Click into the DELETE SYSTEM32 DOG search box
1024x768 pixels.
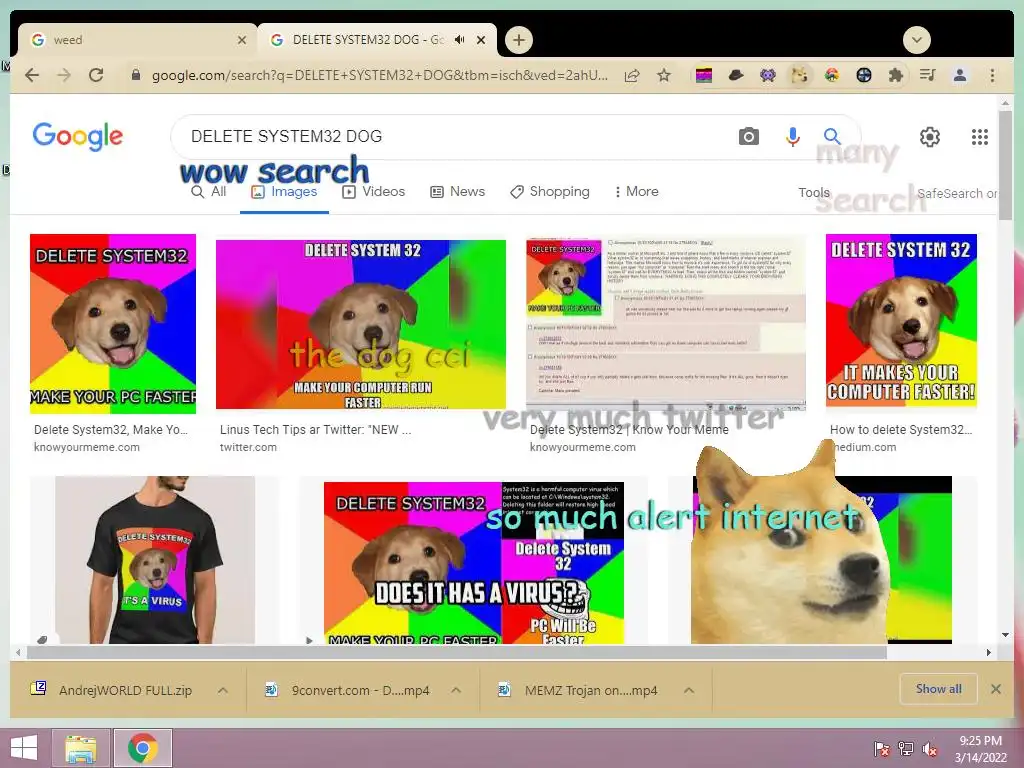pos(457,136)
